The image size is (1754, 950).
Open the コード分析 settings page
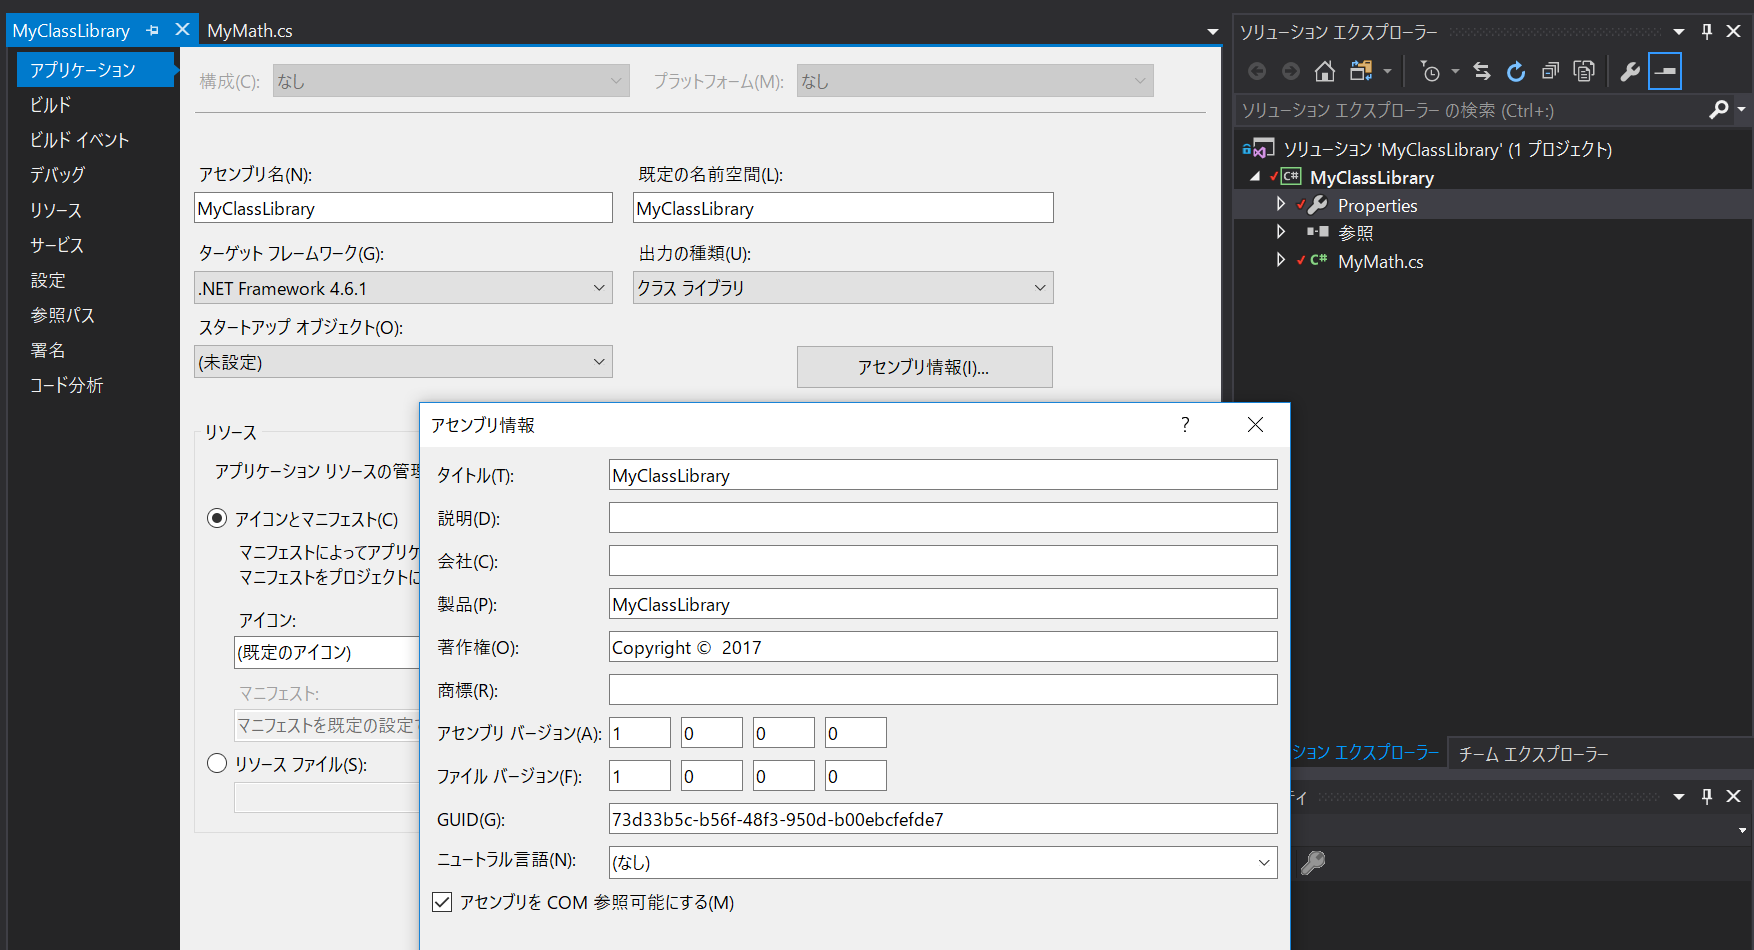pyautogui.click(x=66, y=385)
